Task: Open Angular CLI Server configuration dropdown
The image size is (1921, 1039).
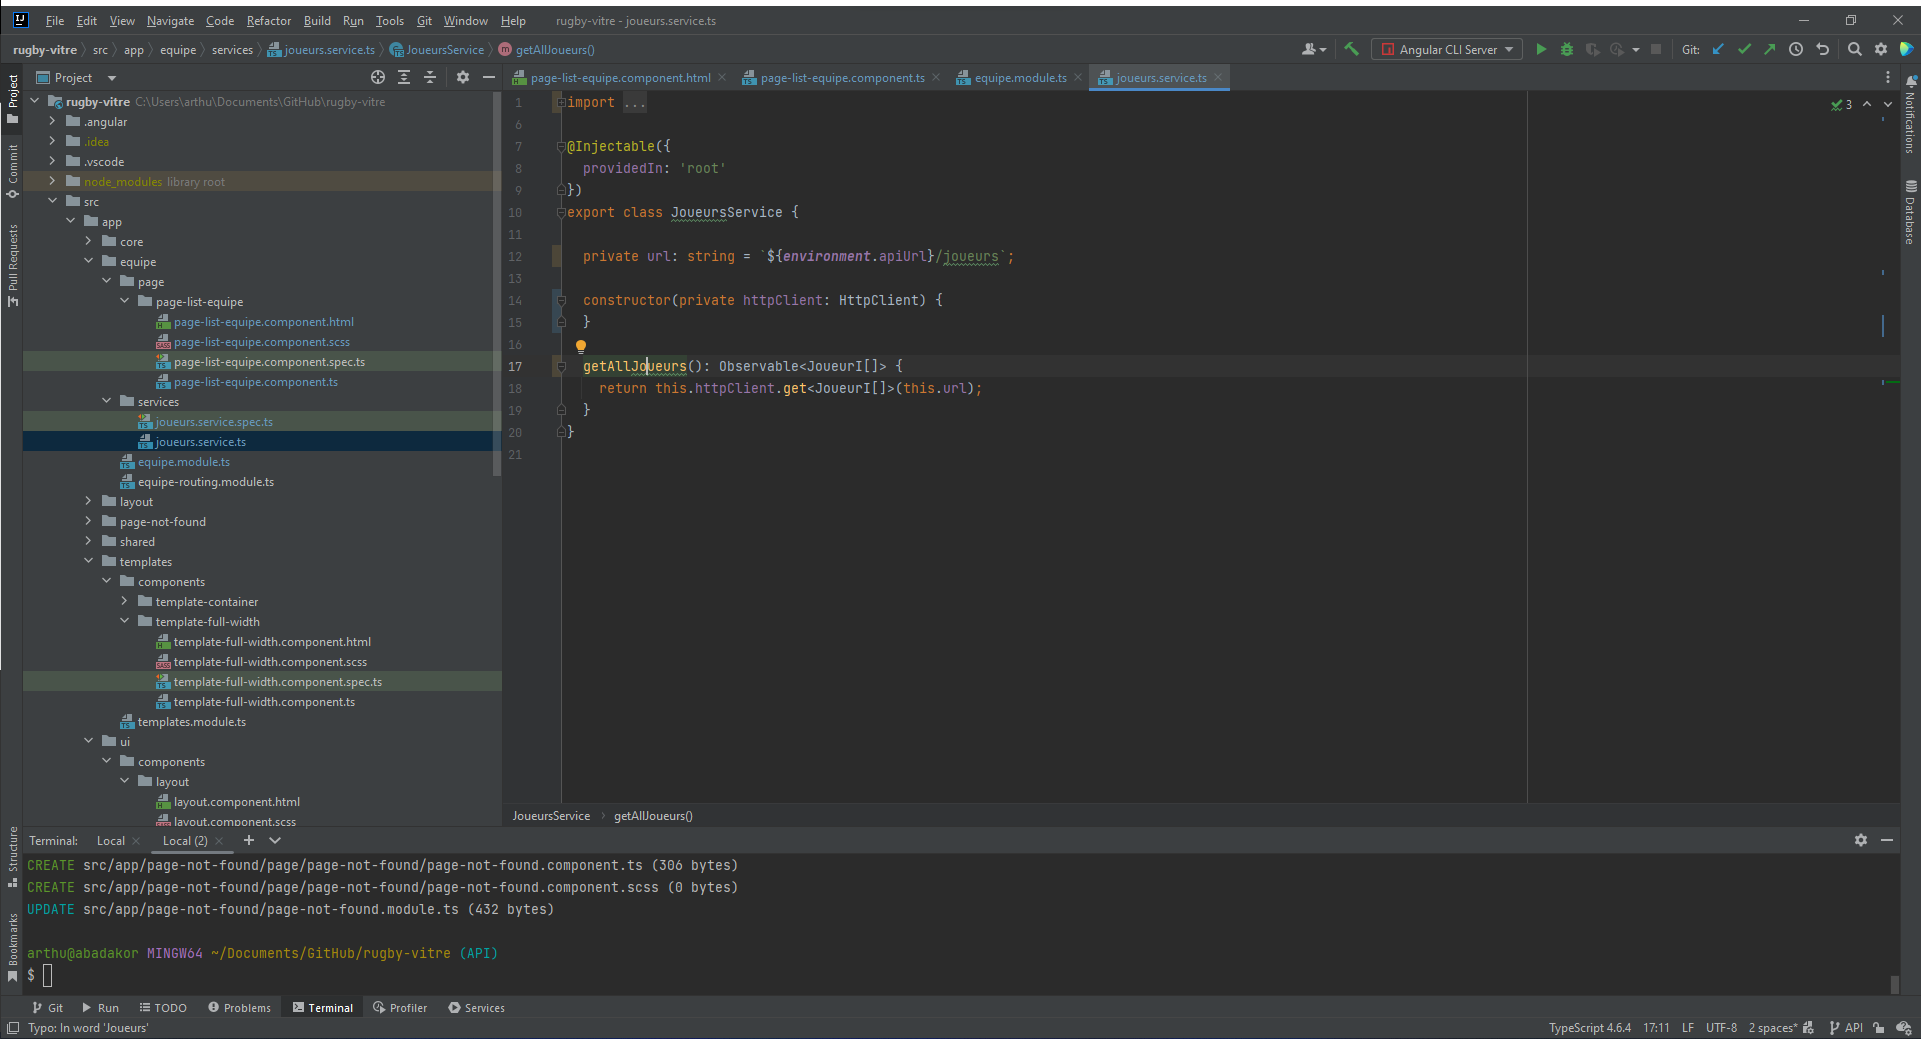Action: point(1447,49)
